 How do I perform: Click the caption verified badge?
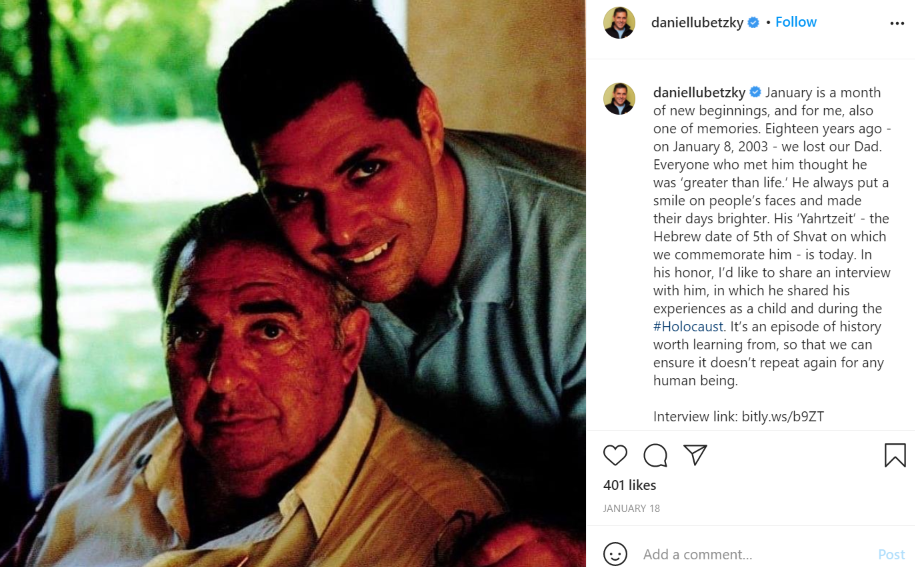(x=755, y=92)
